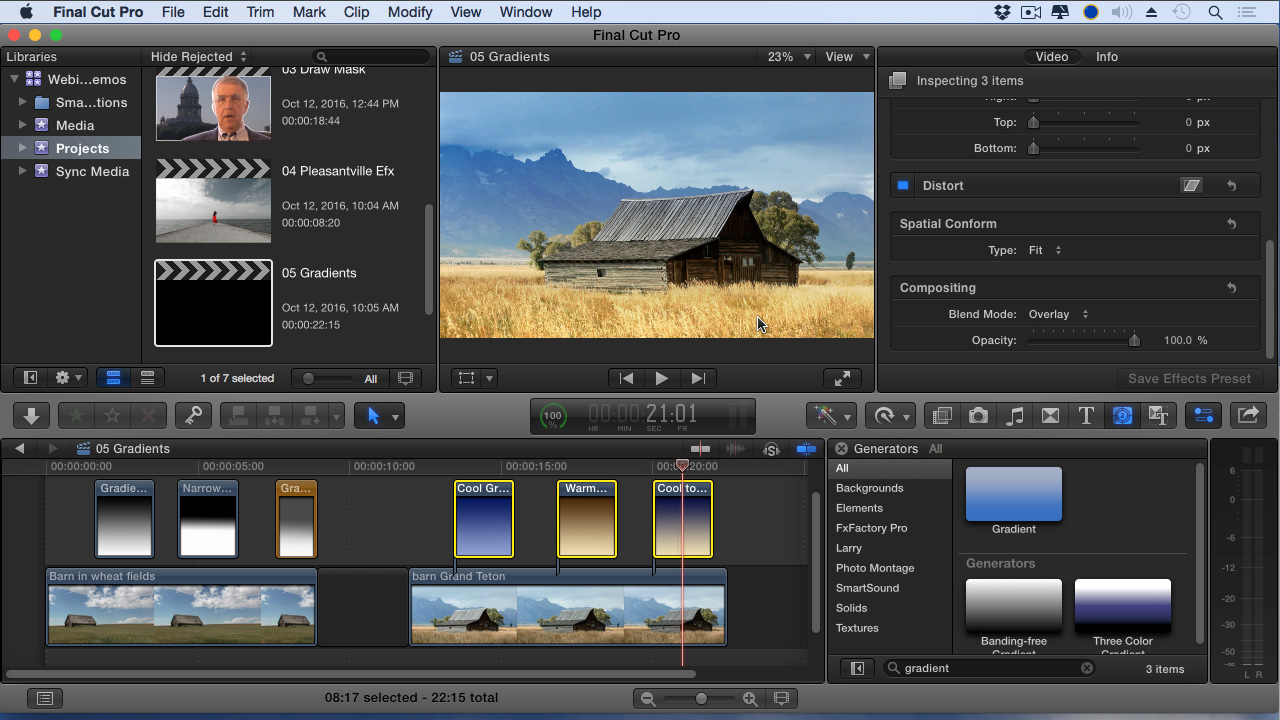Reset the Distort parameters
1280x720 pixels.
pos(1232,186)
